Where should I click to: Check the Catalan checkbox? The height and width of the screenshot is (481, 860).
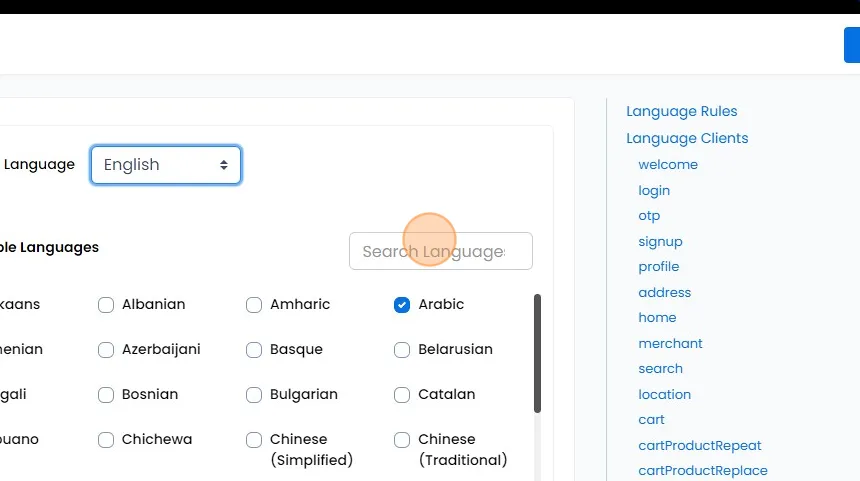point(402,394)
